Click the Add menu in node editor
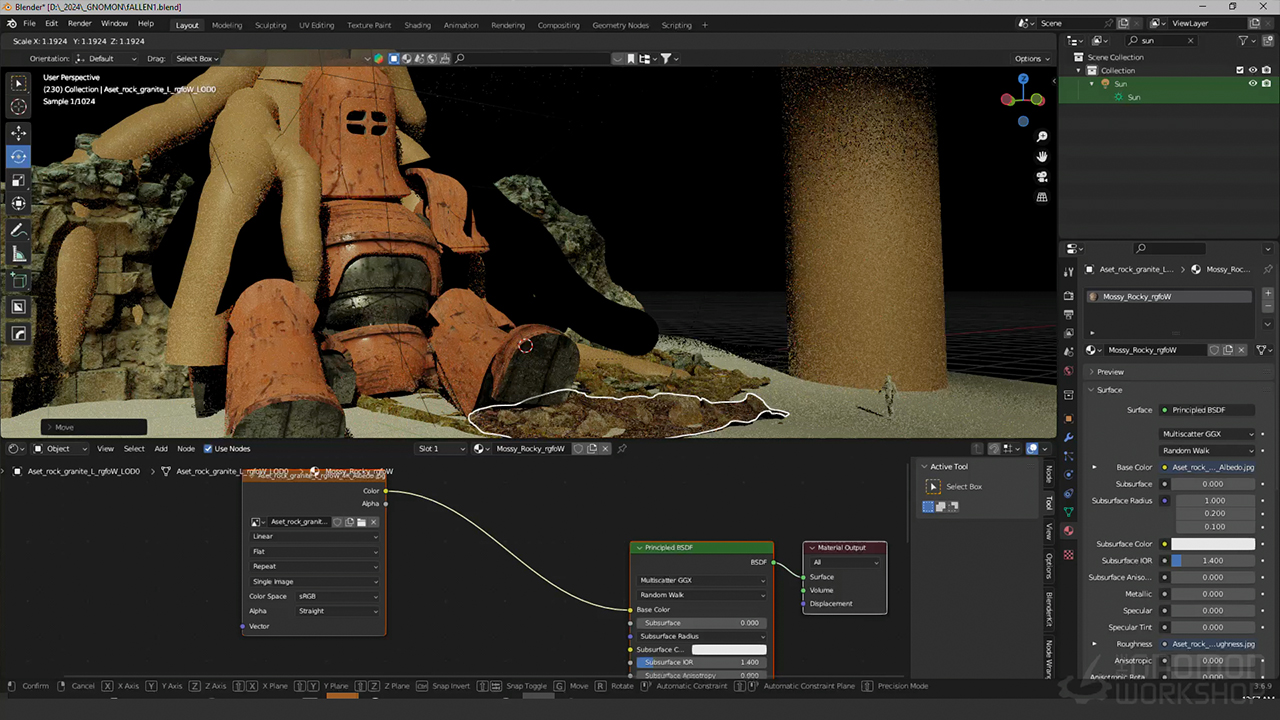This screenshot has height=720, width=1280. coord(160,449)
